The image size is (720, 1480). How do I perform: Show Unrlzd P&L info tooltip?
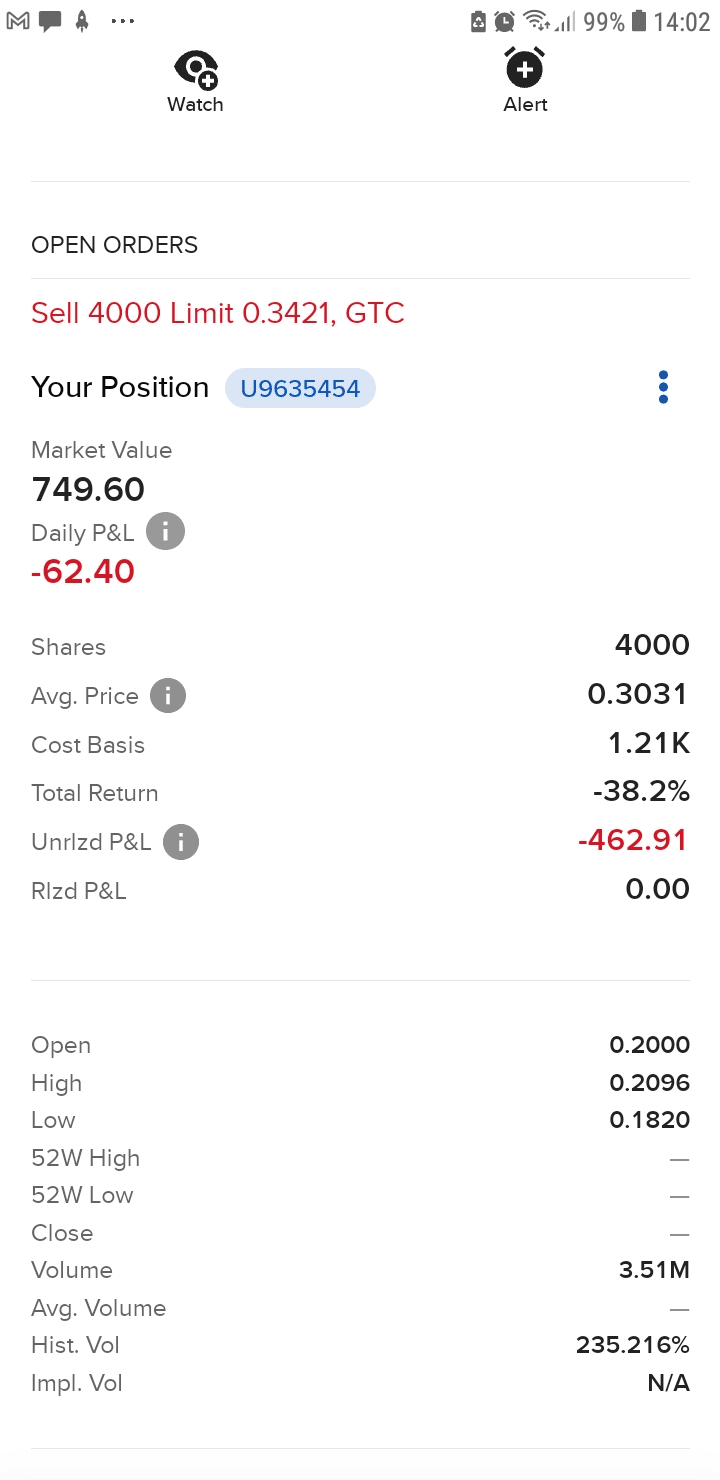coord(180,842)
